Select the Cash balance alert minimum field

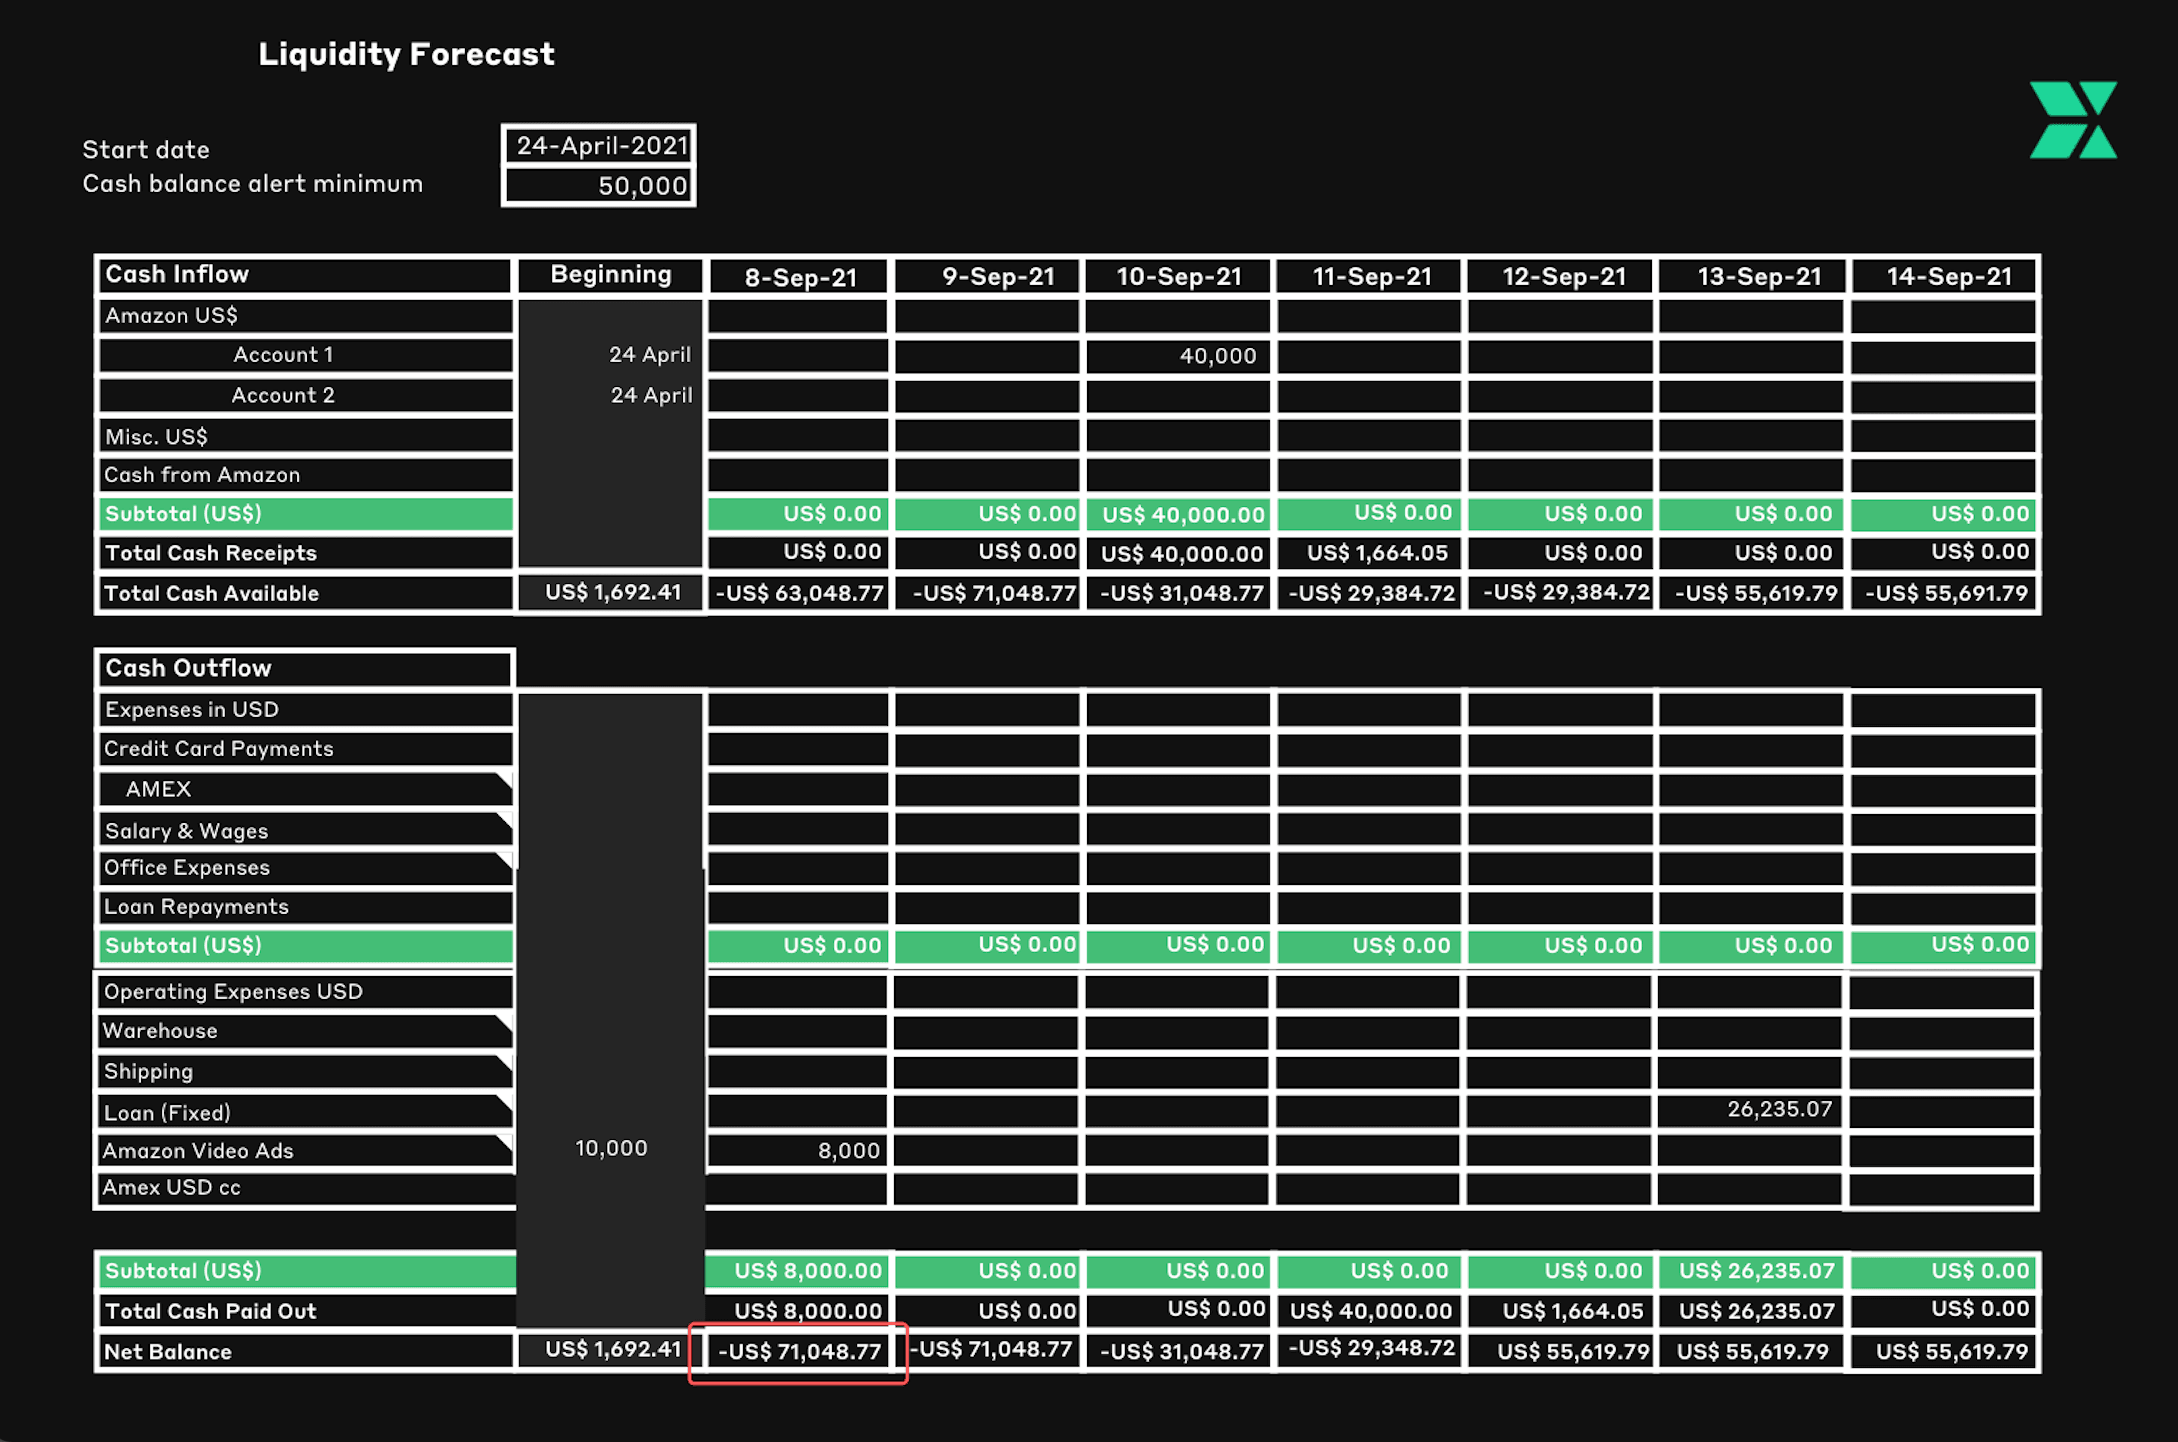[599, 186]
